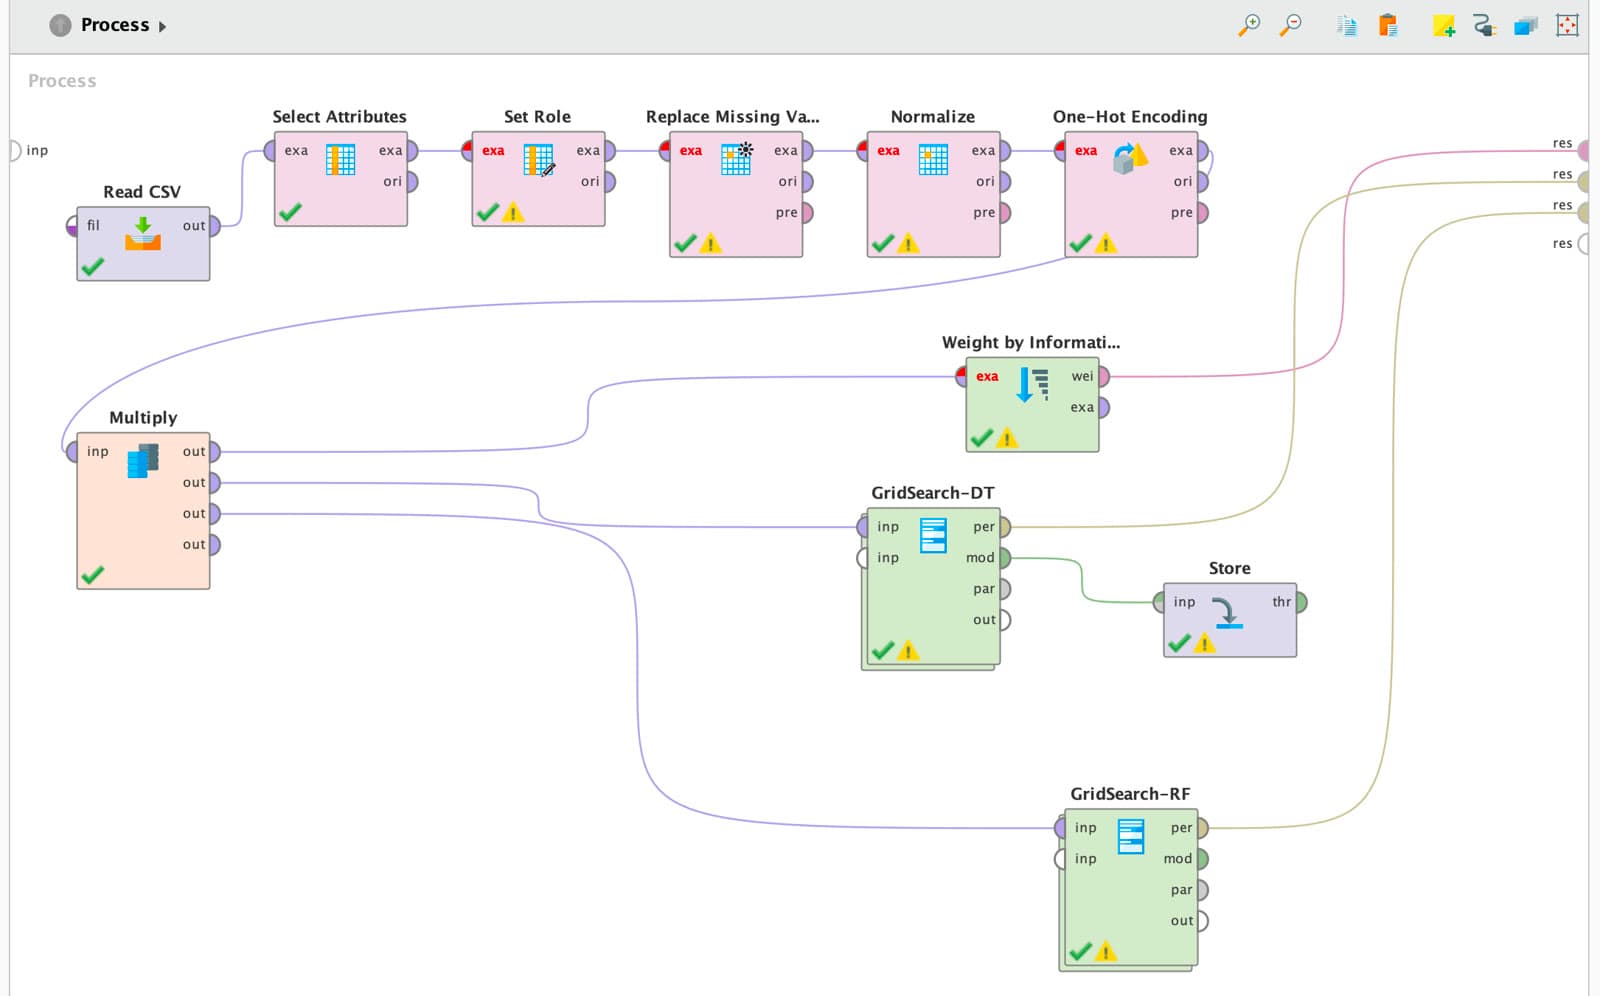Viewport: 1600px width, 996px height.
Task: Click Replace Missing Values' pre output port
Action: [x=806, y=213]
